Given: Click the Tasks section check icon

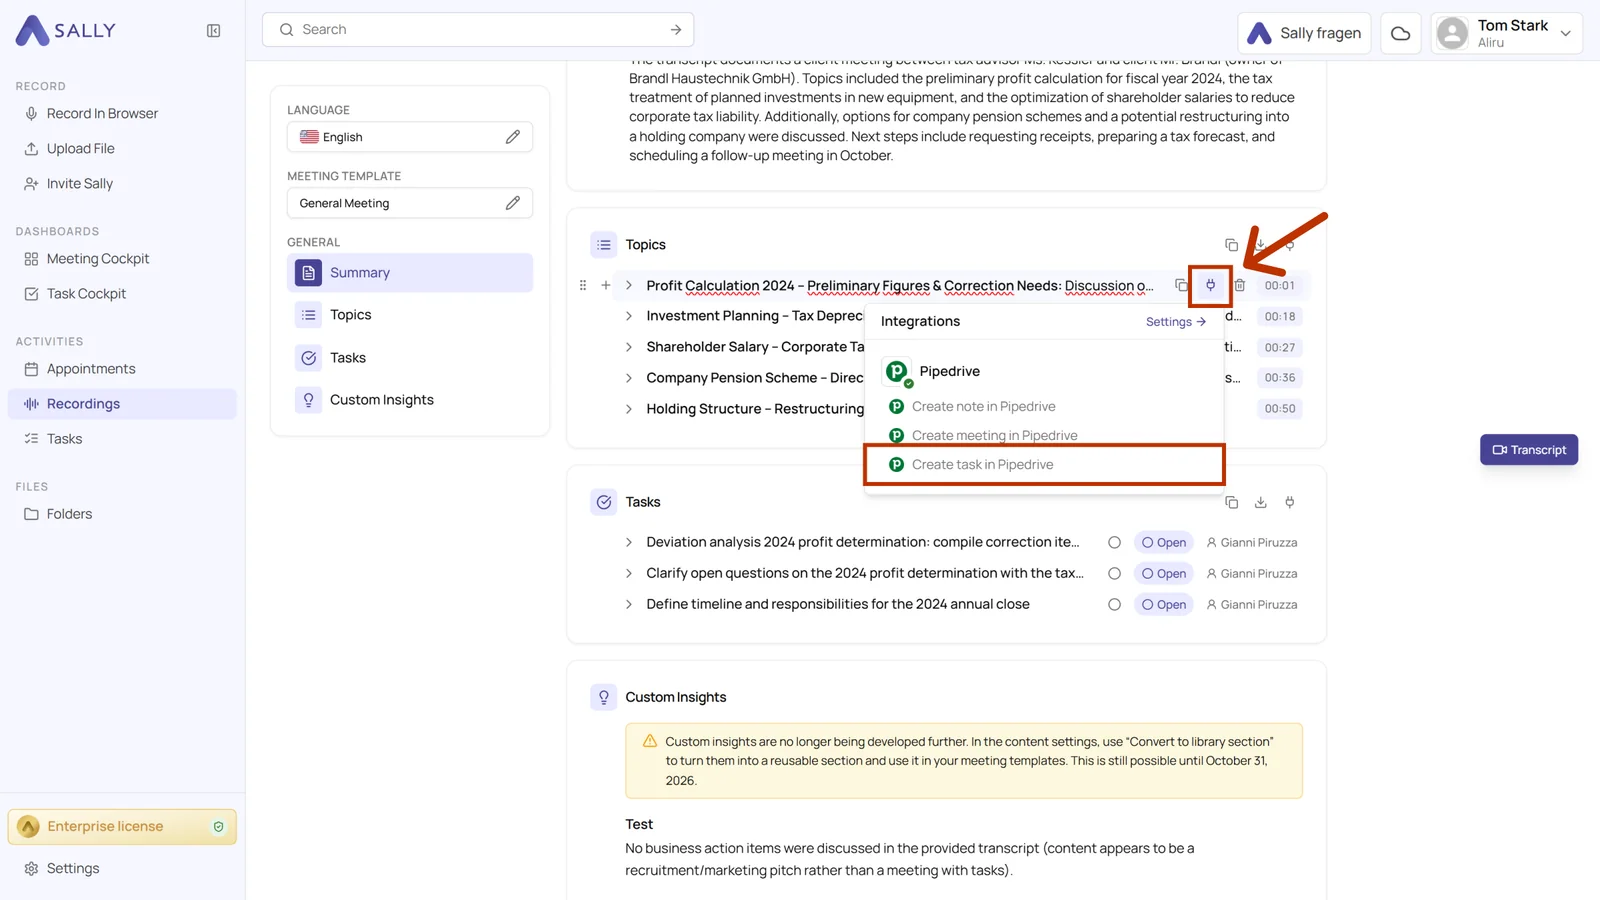Looking at the screenshot, I should tap(604, 502).
